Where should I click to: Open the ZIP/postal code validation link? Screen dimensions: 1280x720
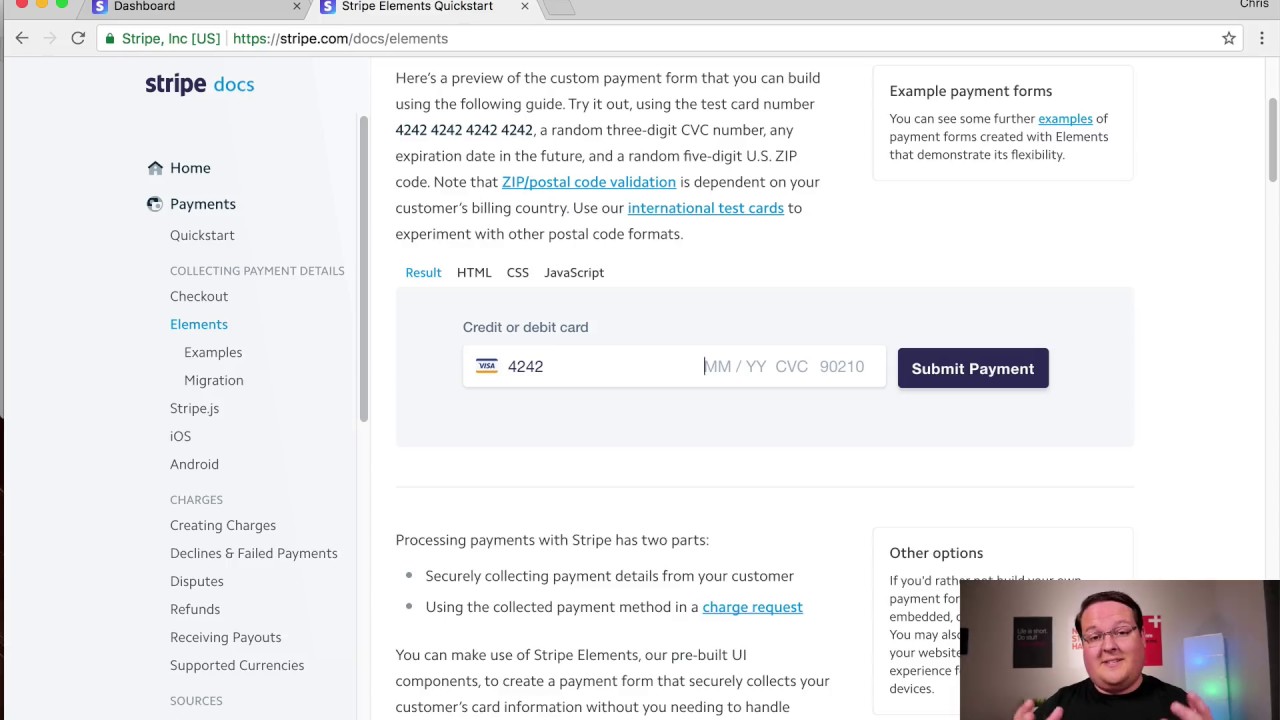click(x=589, y=182)
